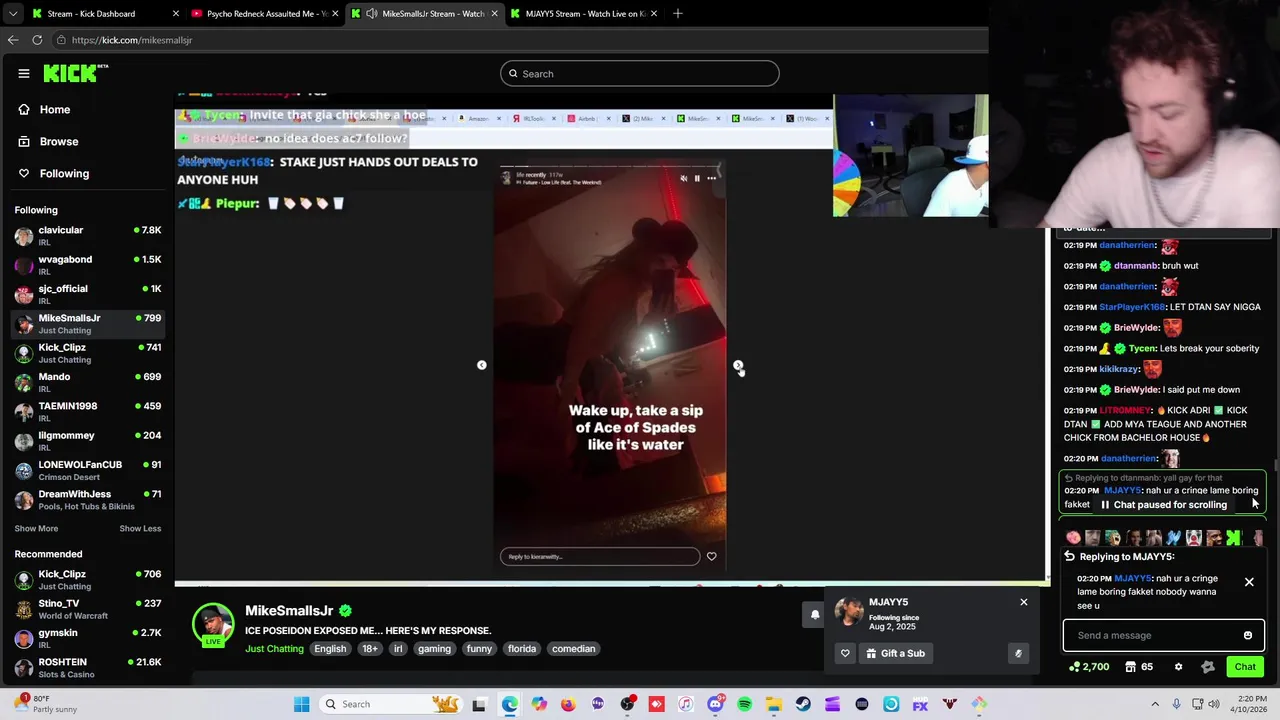The width and height of the screenshot is (1280, 720).
Task: Click the comedian tag
Action: [x=574, y=649]
